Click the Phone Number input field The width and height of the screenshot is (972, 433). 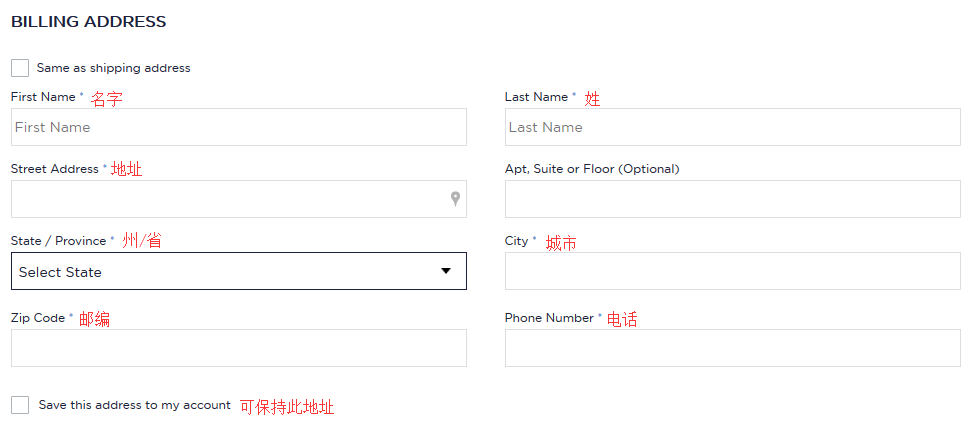tap(732, 348)
